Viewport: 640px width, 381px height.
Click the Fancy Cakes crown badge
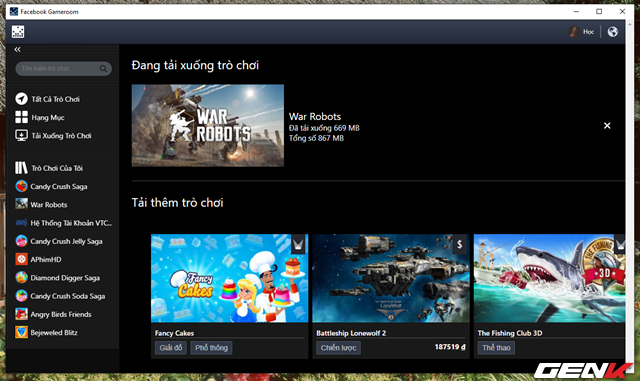tap(298, 244)
